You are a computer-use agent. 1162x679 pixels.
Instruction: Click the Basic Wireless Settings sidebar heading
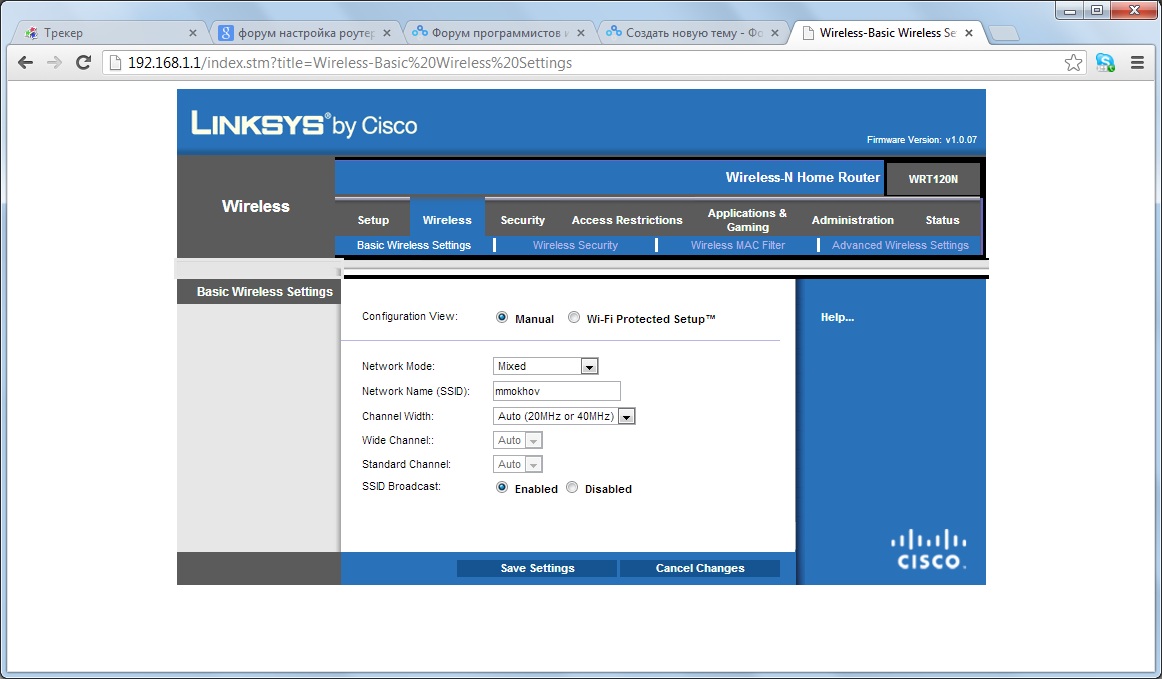pos(265,291)
